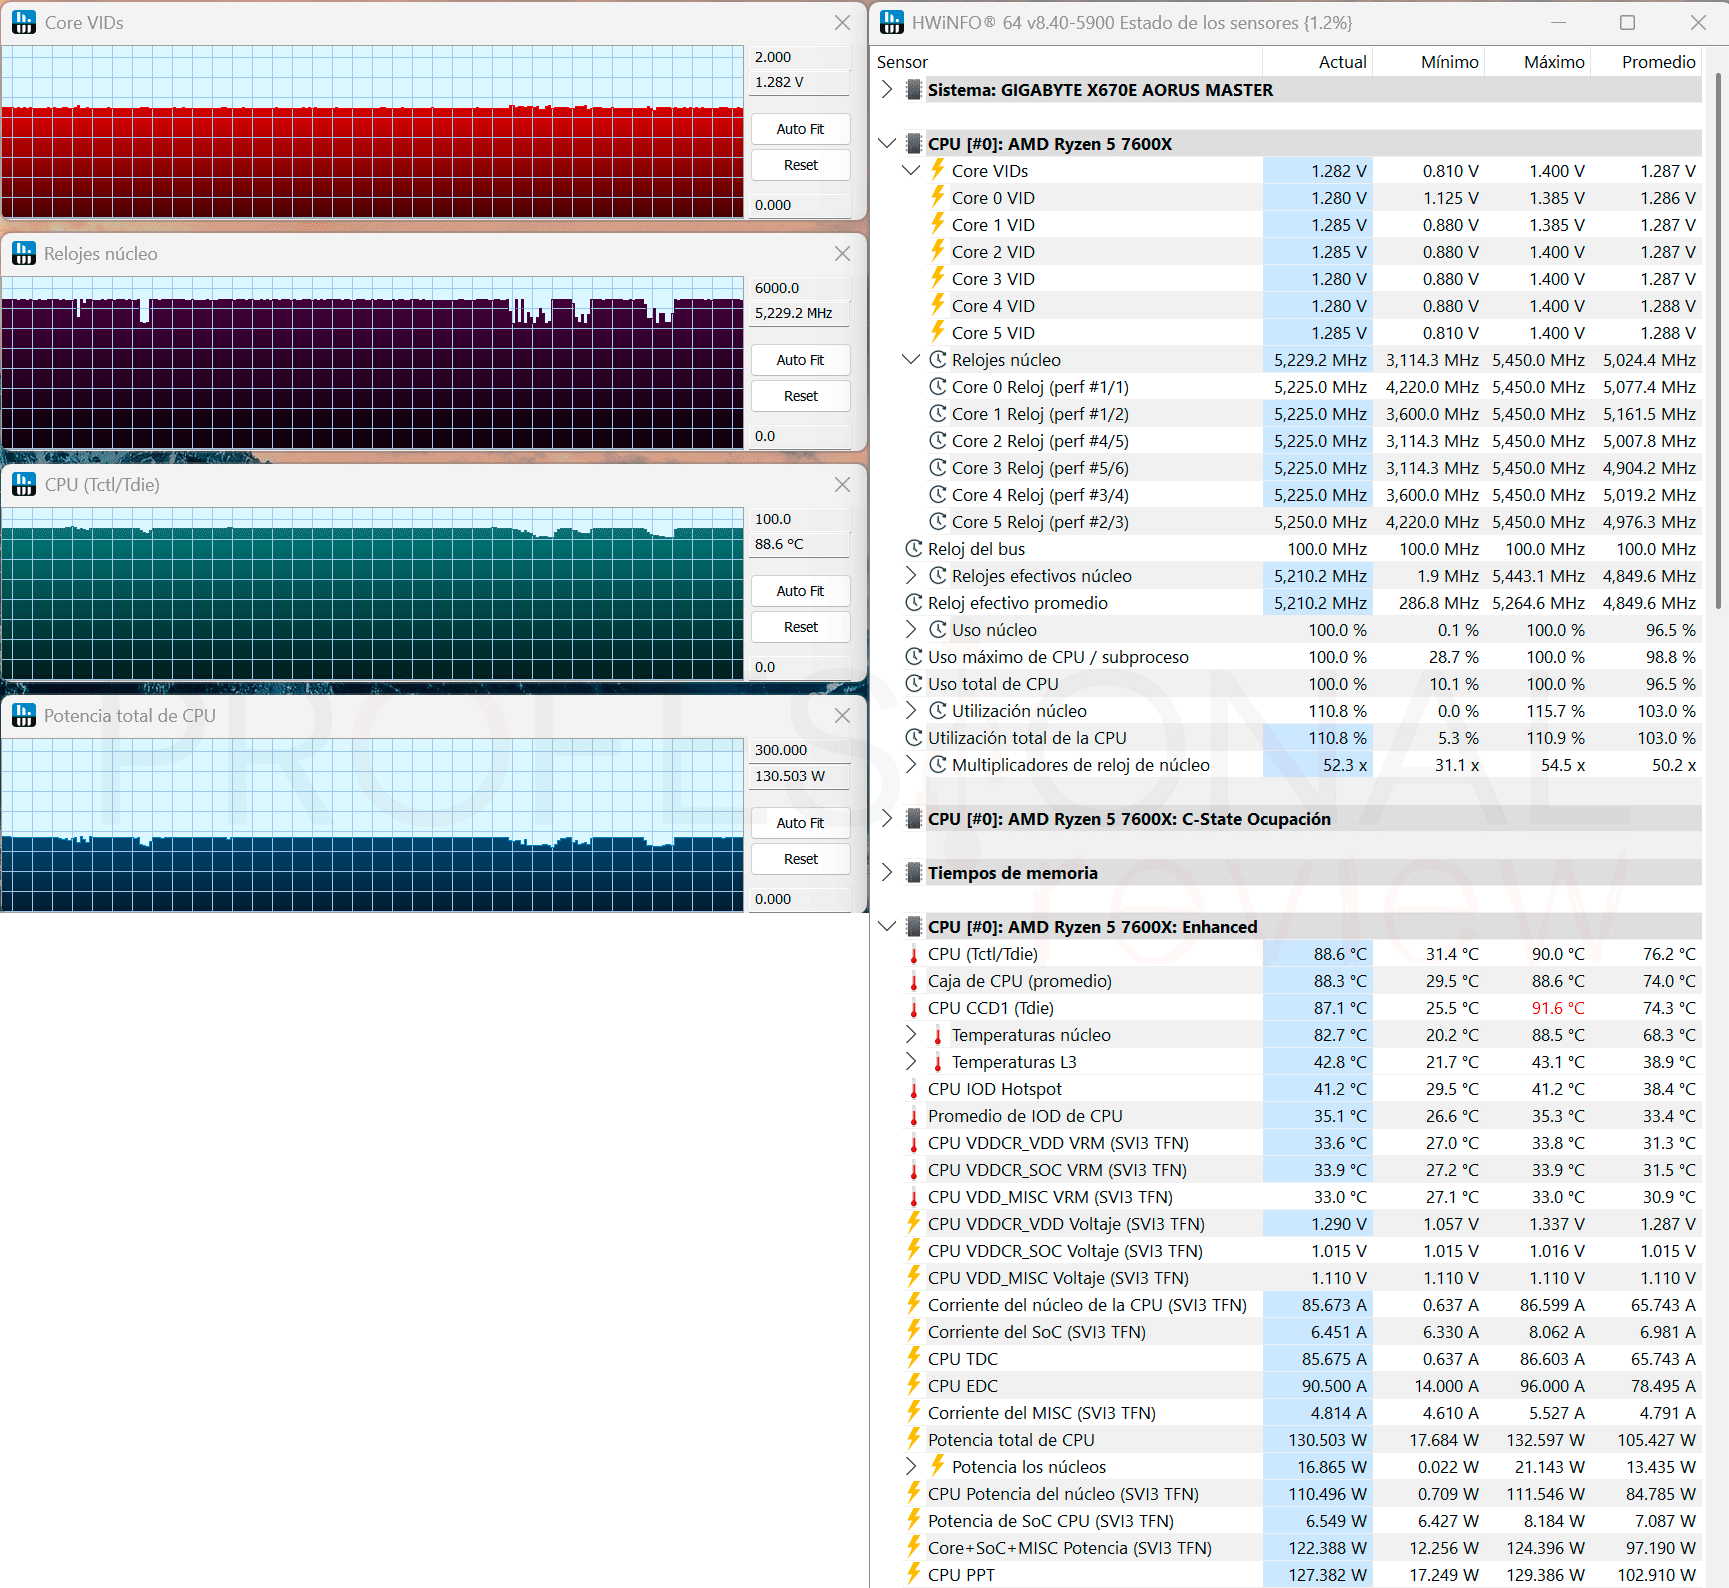Click Reset in the Potencia total de CPU graph
This screenshot has height=1588, width=1729.
800,859
